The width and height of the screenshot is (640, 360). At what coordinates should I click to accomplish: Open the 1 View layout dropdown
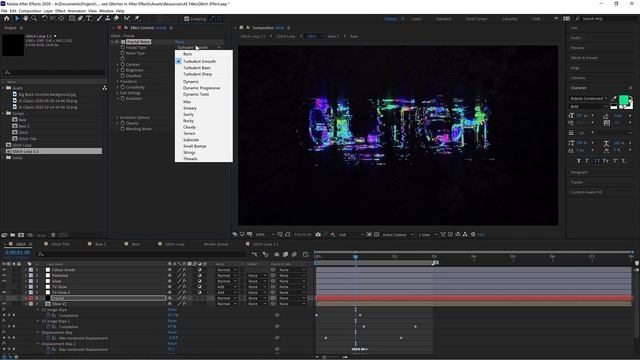427,235
